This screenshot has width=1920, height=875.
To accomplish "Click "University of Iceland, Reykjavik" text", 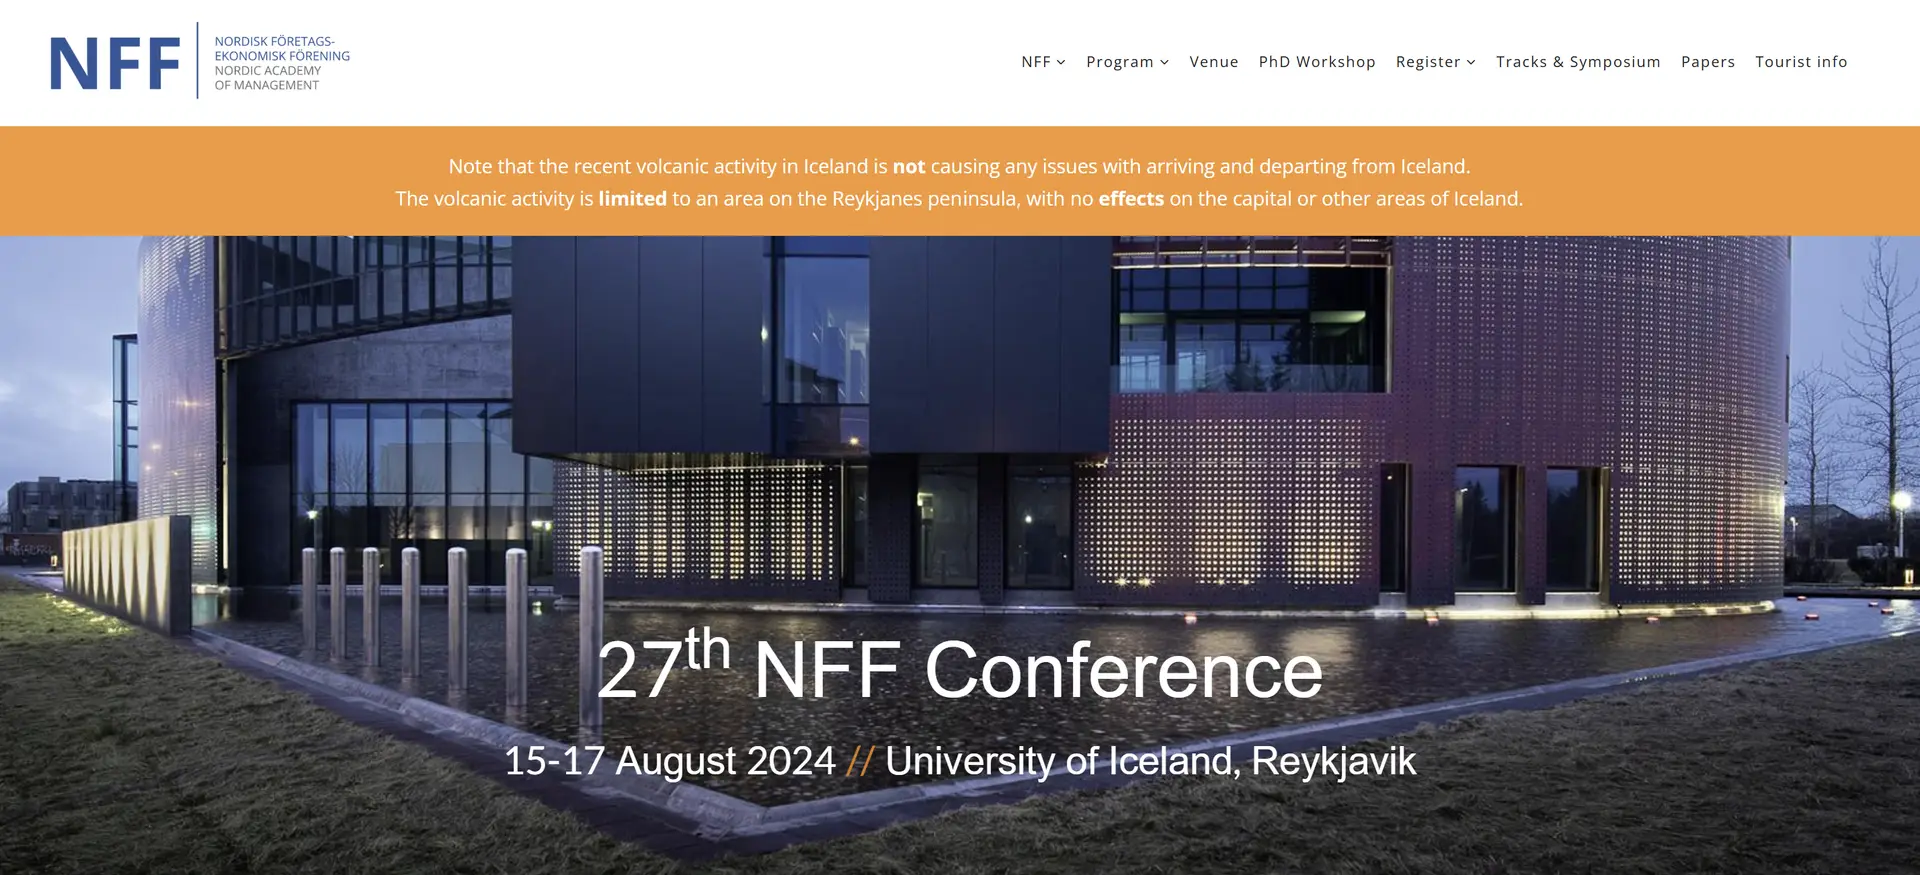I will [x=1150, y=762].
